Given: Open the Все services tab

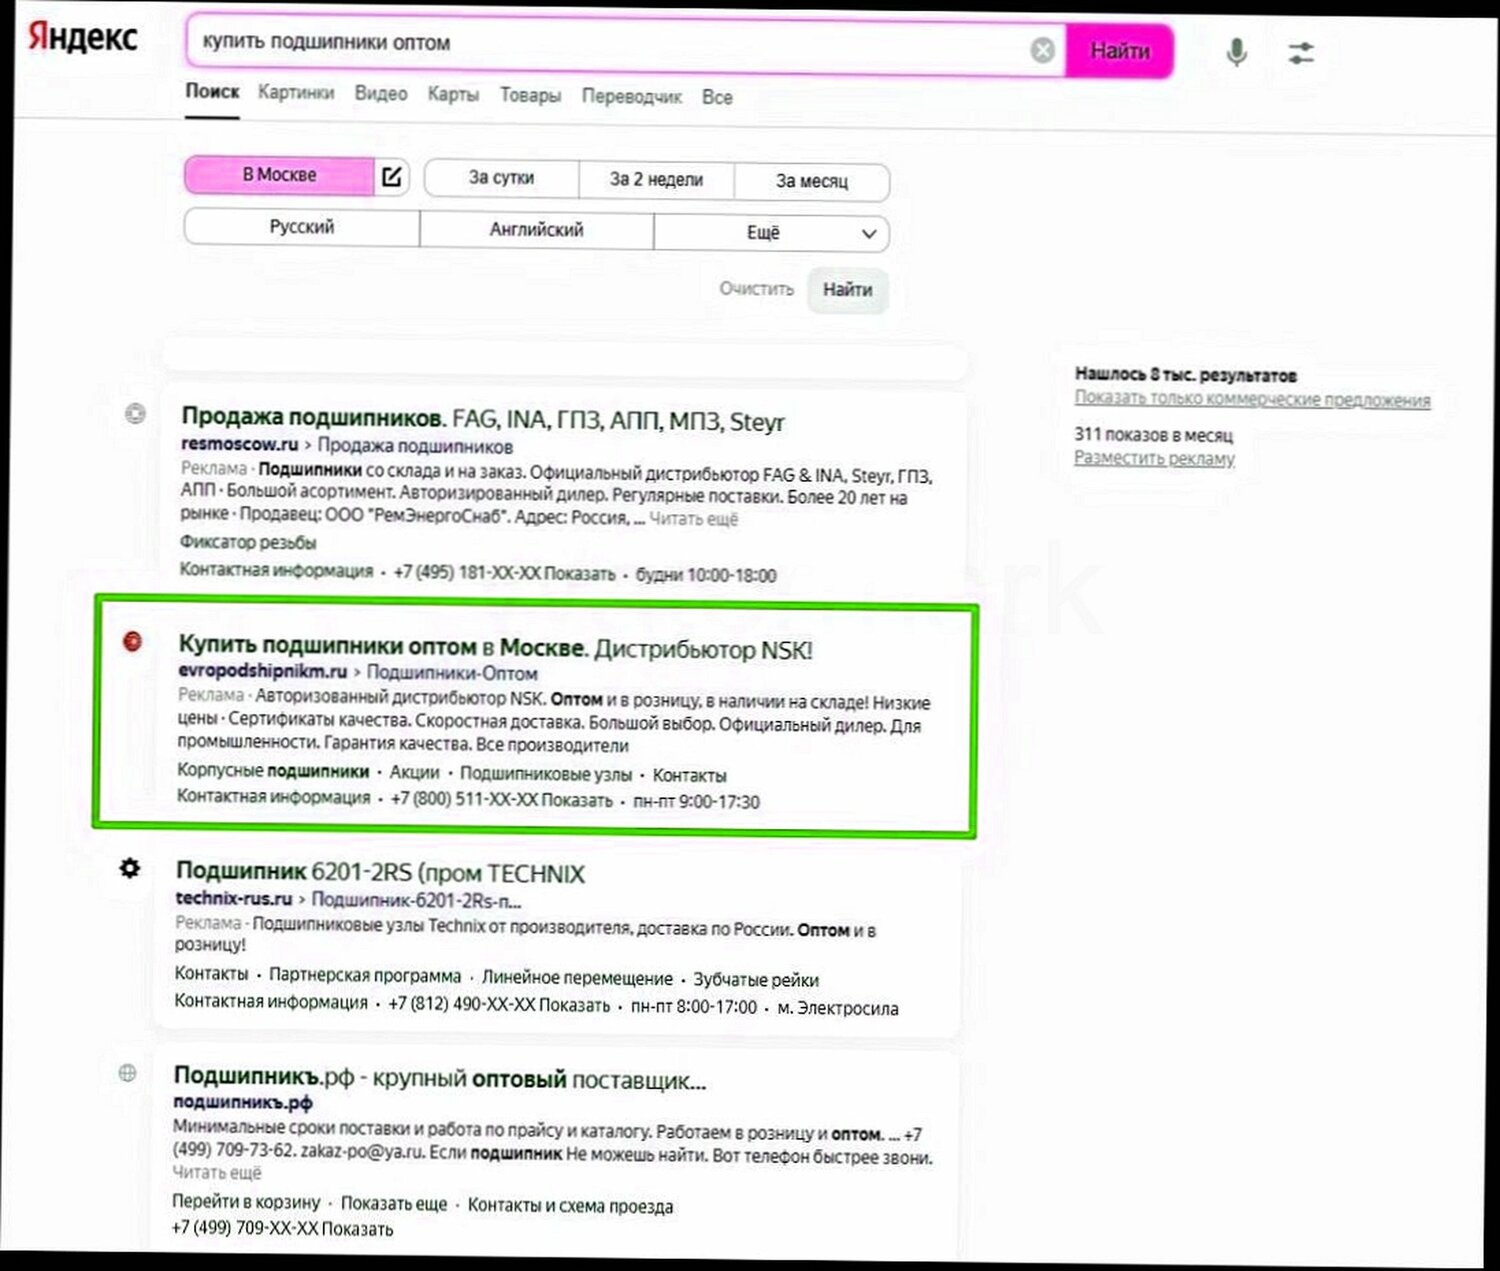Looking at the screenshot, I should coord(717,98).
